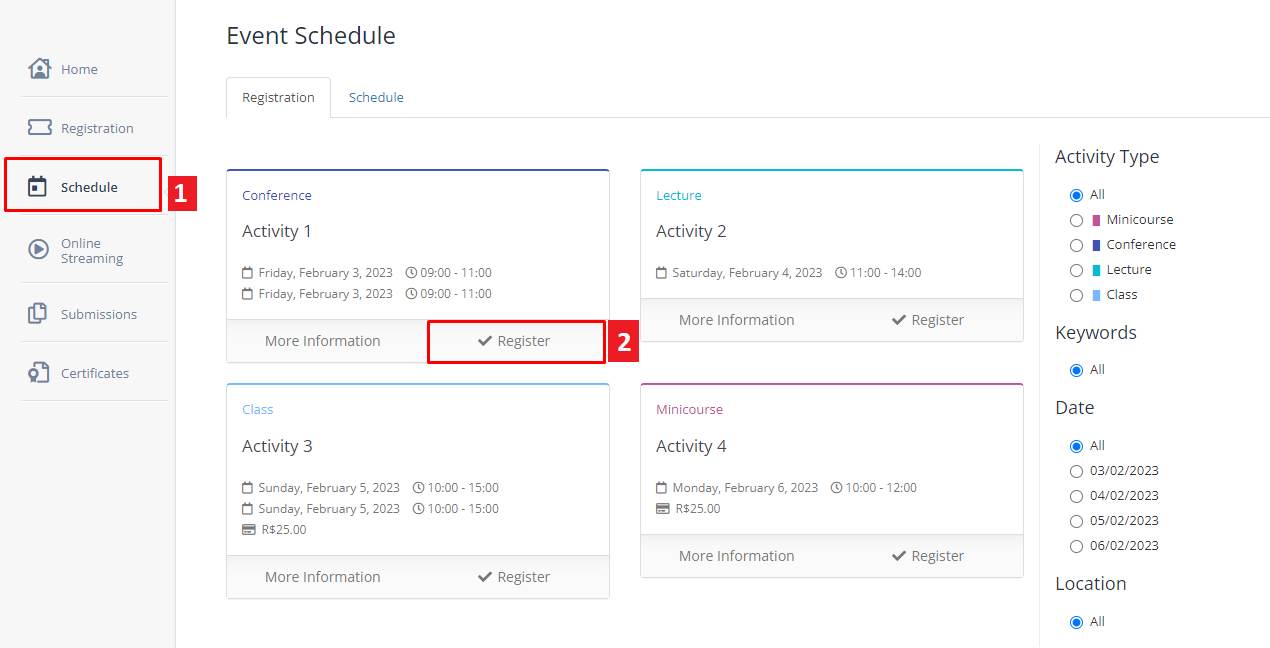Click the Submissions documents icon
Screen dimensions: 1270x648
point(38,314)
